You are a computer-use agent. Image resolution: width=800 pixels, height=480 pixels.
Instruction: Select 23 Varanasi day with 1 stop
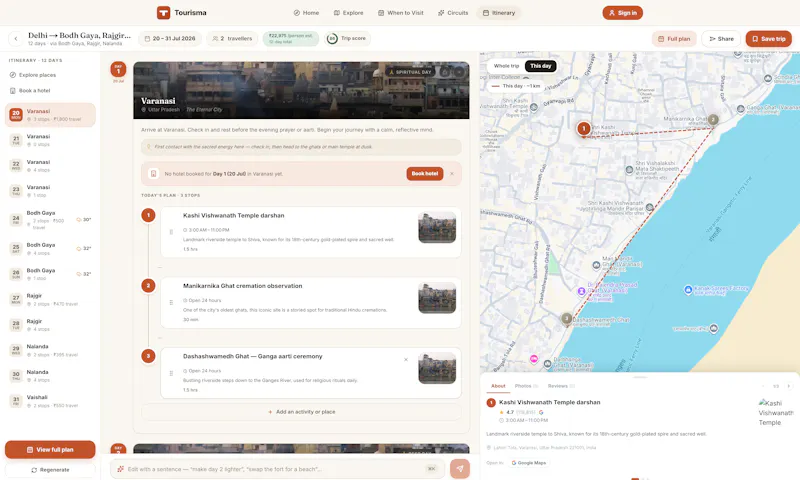tap(50, 191)
